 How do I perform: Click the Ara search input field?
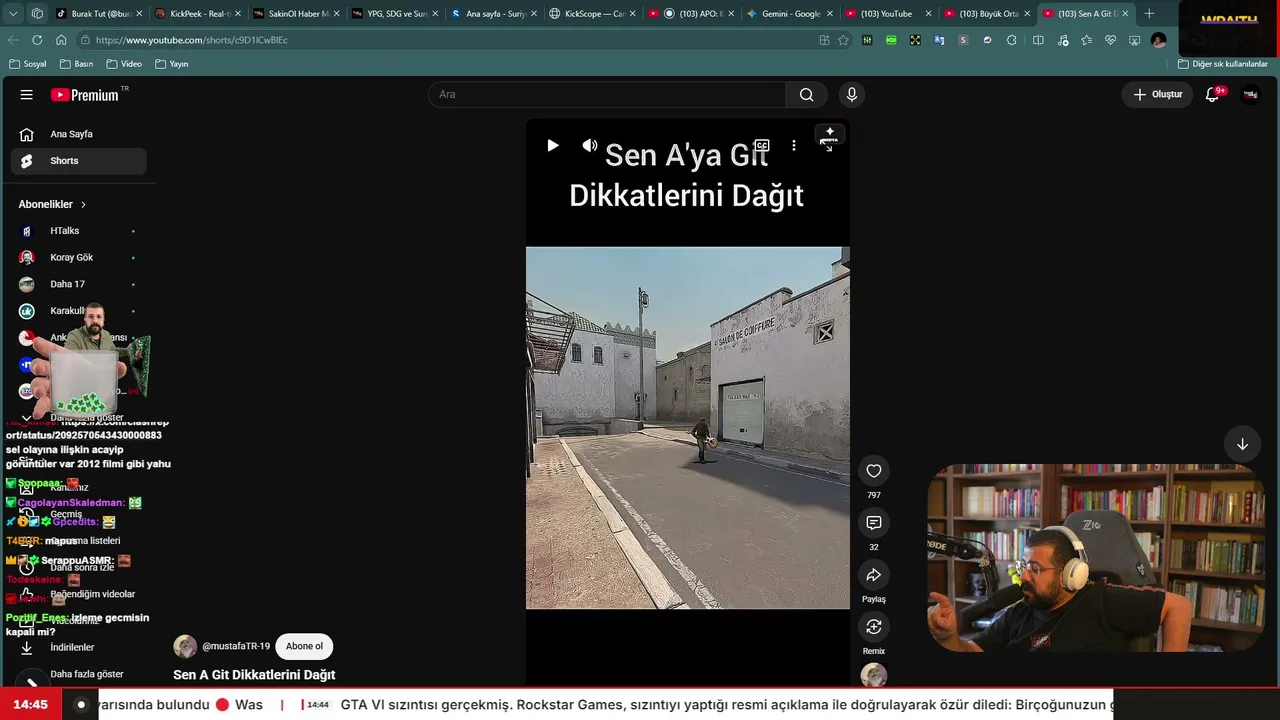[607, 95]
